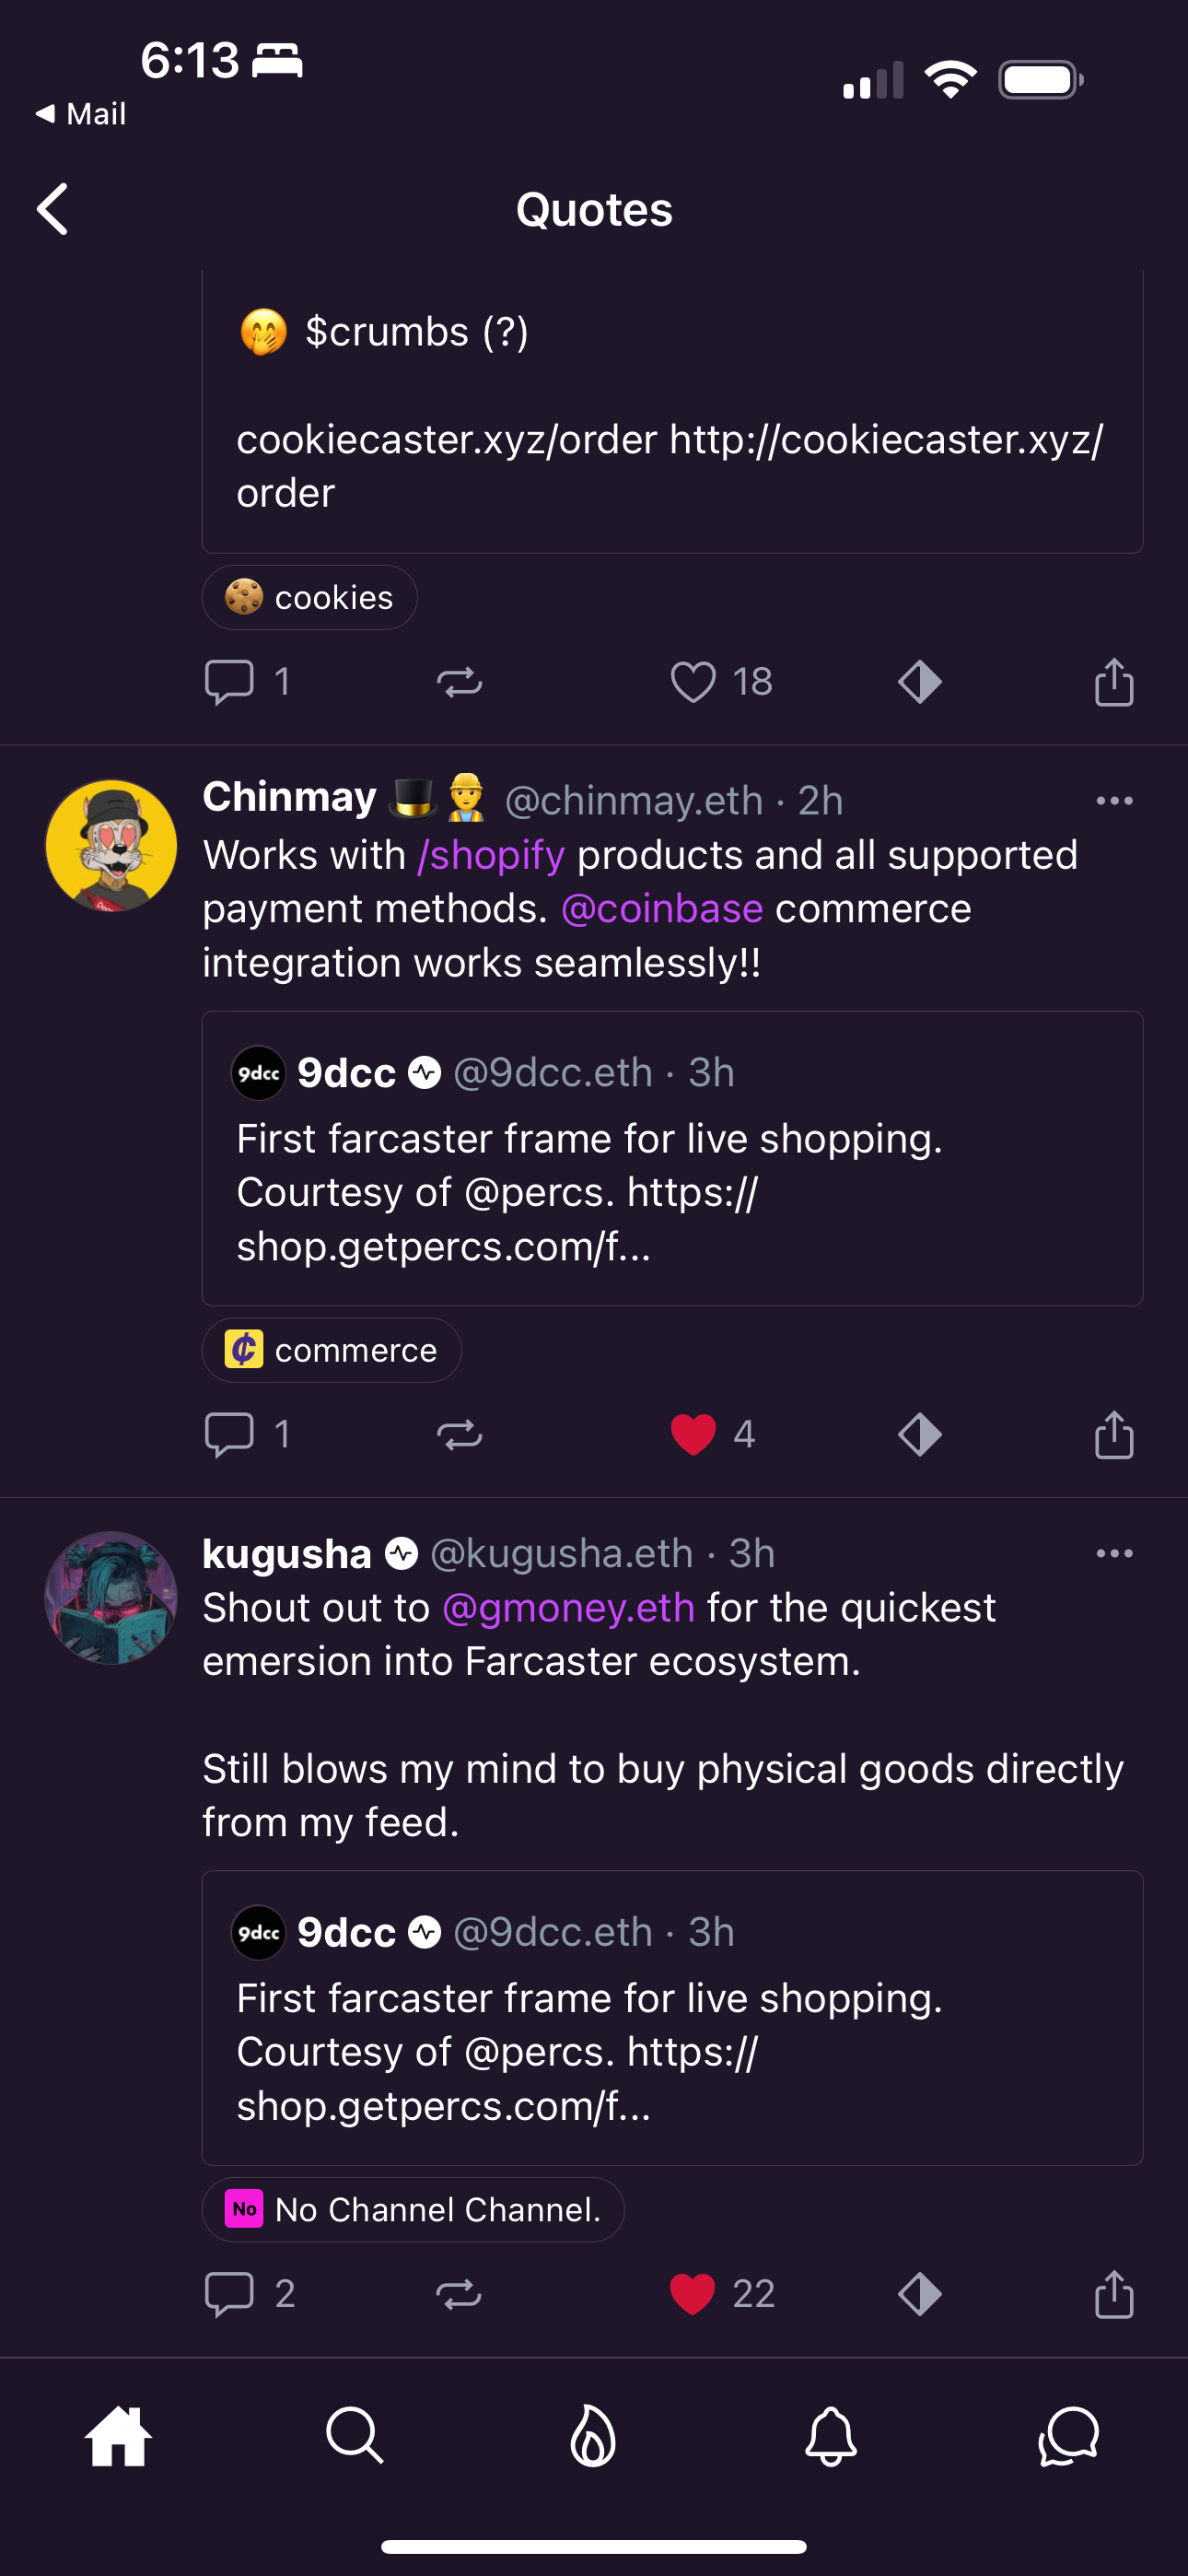Go back using the Quotes back arrow
Viewport: 1188px width, 2576px height.
coord(53,209)
